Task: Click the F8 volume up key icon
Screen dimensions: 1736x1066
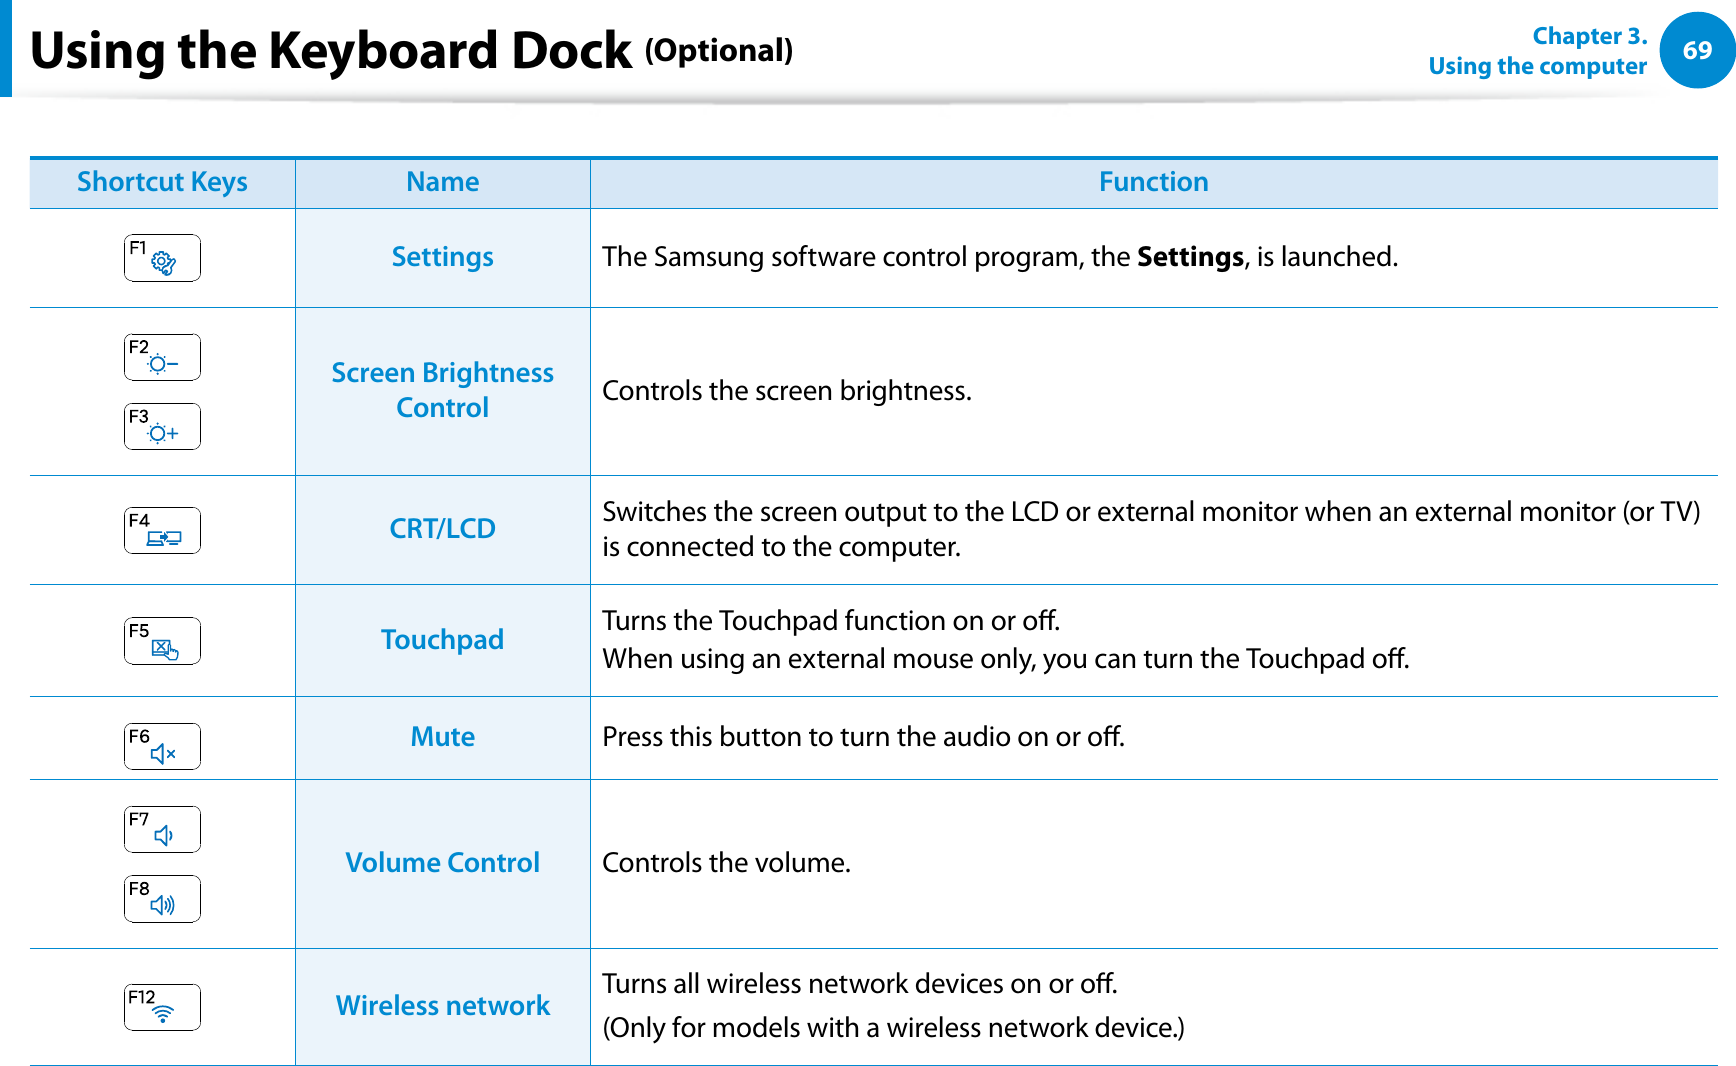Action: 162,899
